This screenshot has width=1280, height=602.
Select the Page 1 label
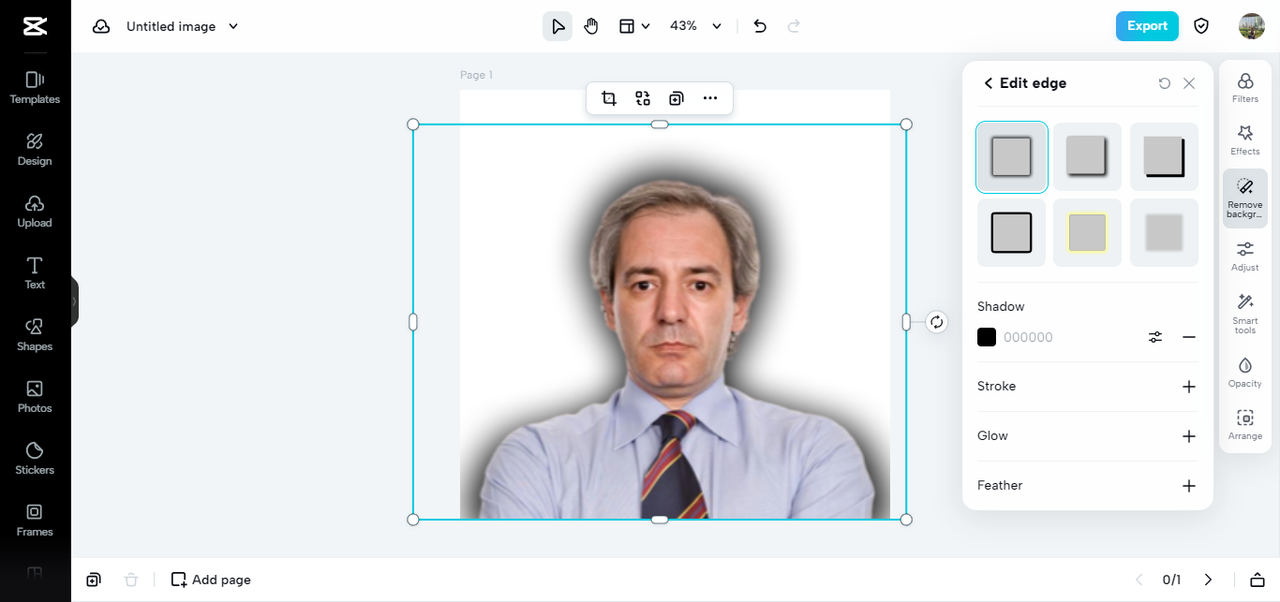click(x=476, y=75)
